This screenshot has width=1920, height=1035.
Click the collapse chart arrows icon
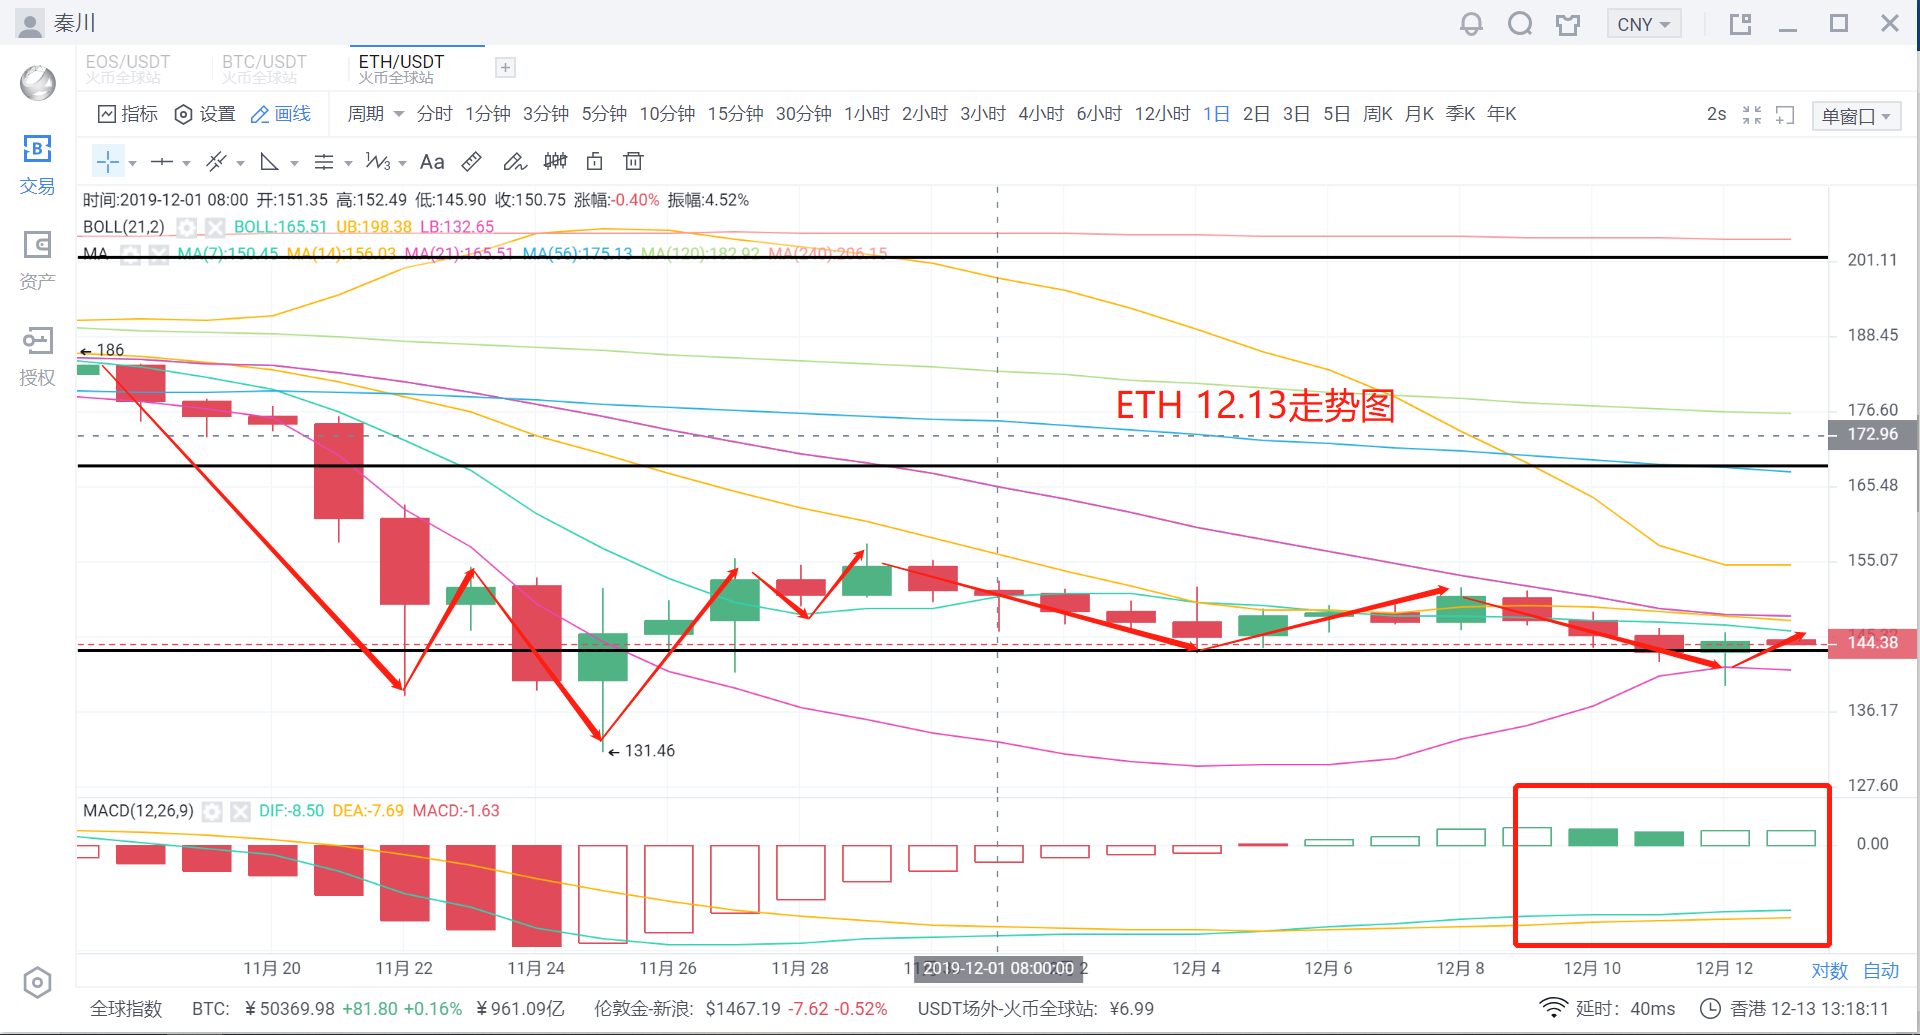click(x=1752, y=115)
